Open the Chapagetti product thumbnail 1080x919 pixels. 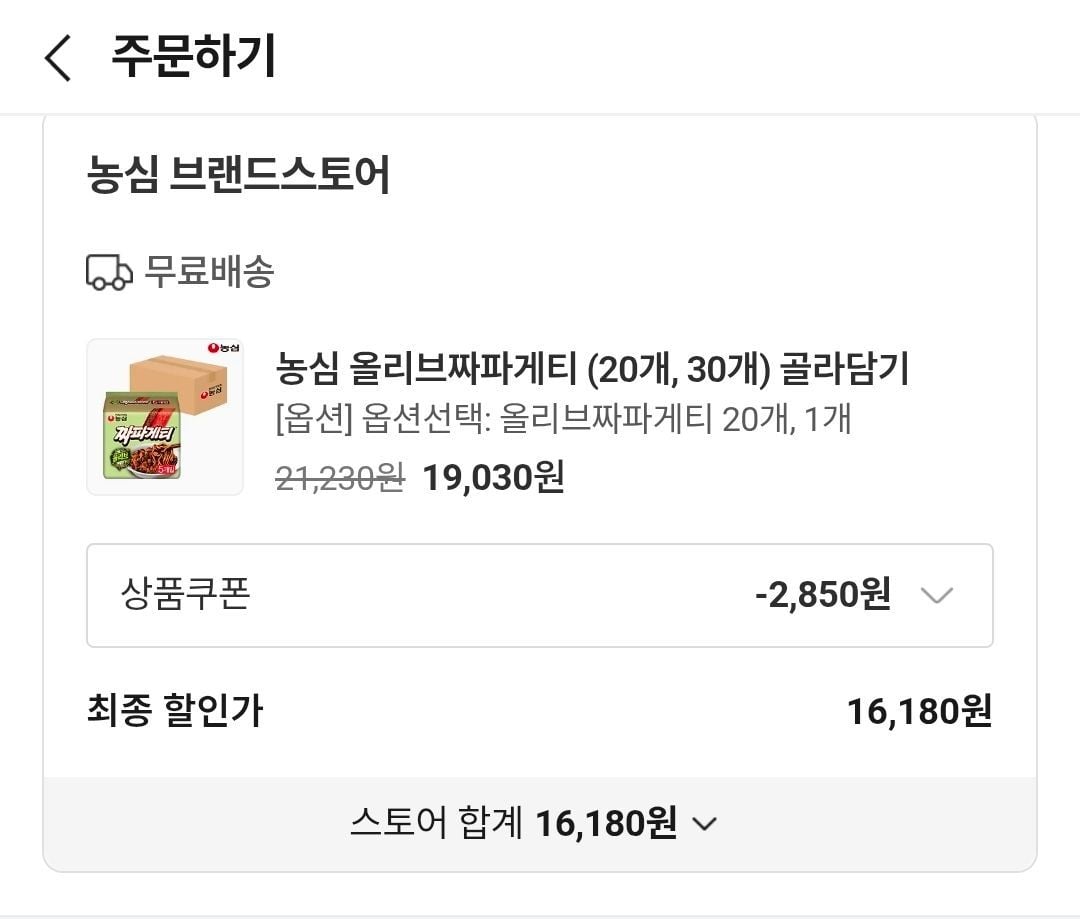pyautogui.click(x=165, y=417)
